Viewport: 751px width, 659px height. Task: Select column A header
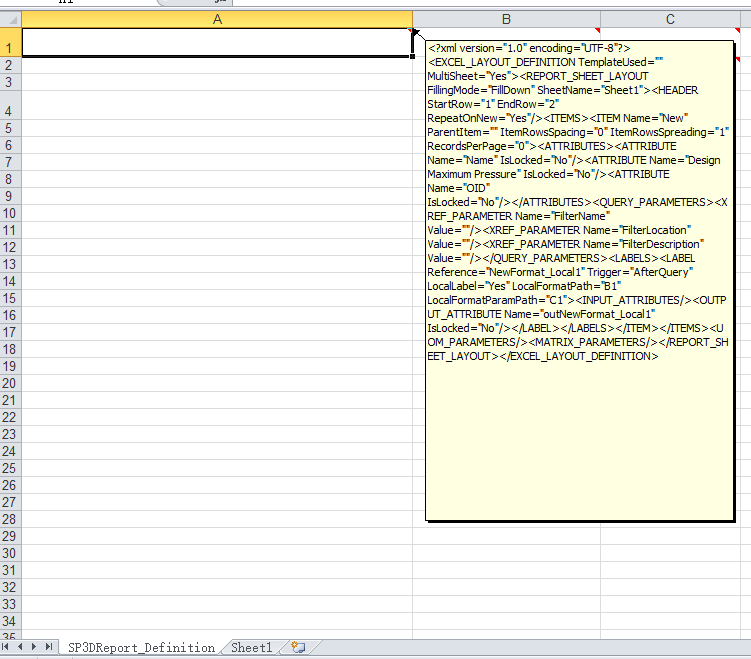click(x=217, y=19)
